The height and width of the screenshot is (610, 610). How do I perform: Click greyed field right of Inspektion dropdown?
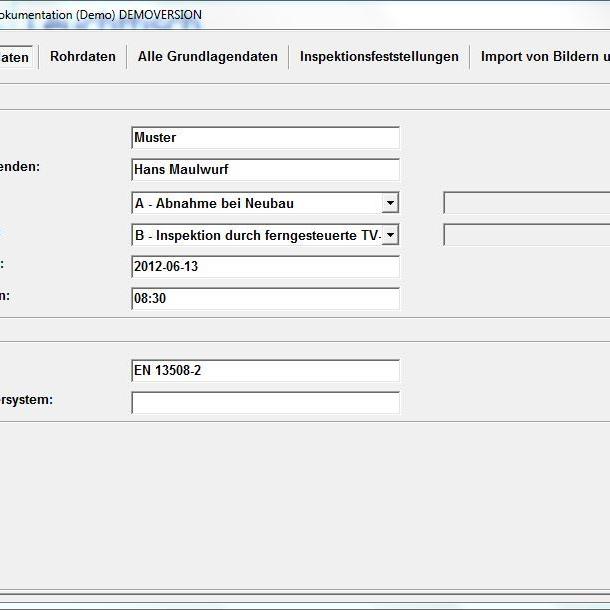527,235
